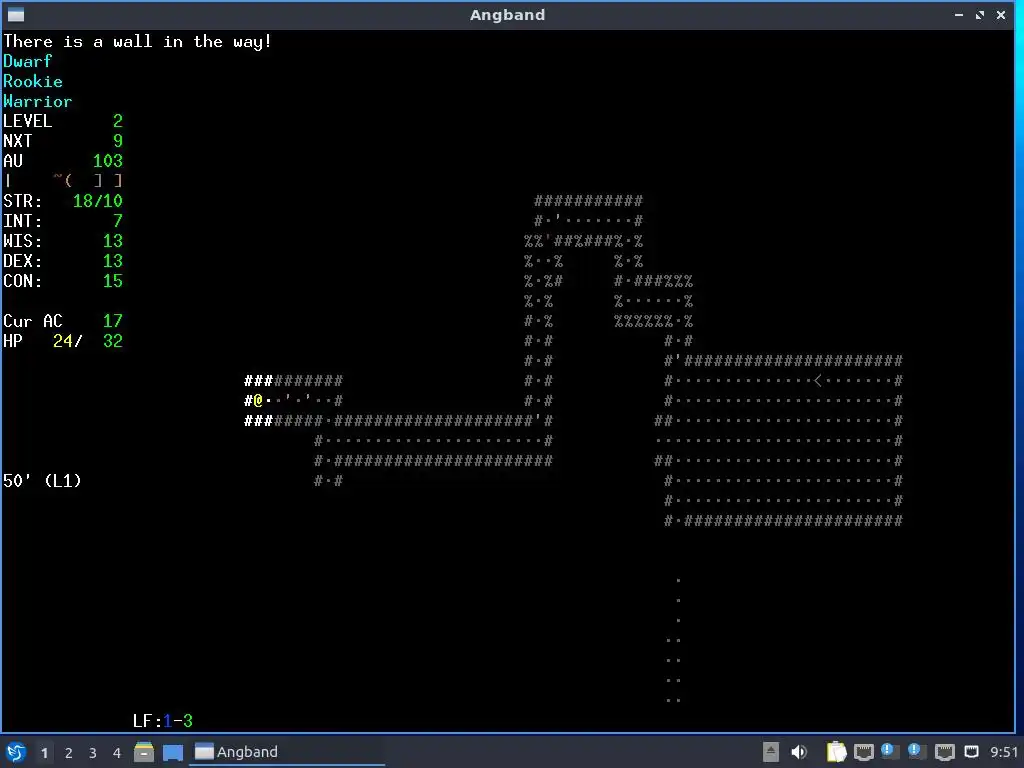Click the clock showing 9:51
Screen dimensions: 1024x768
click(x=1004, y=752)
